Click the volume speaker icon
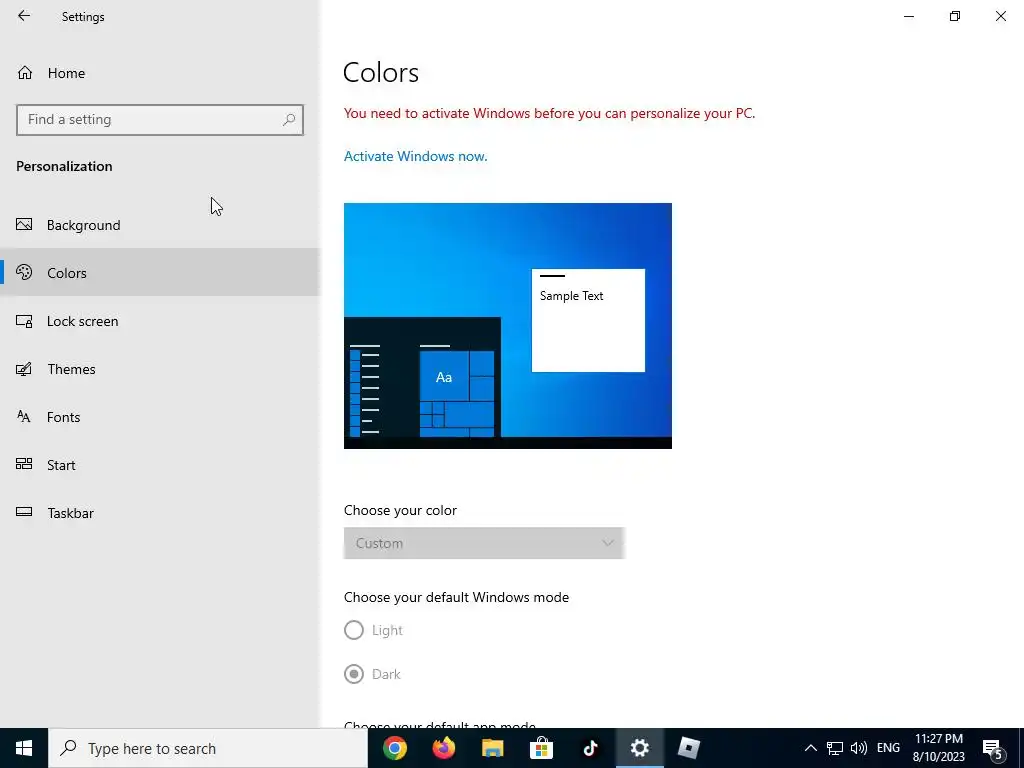Screen dimensions: 1024x768 859,748
